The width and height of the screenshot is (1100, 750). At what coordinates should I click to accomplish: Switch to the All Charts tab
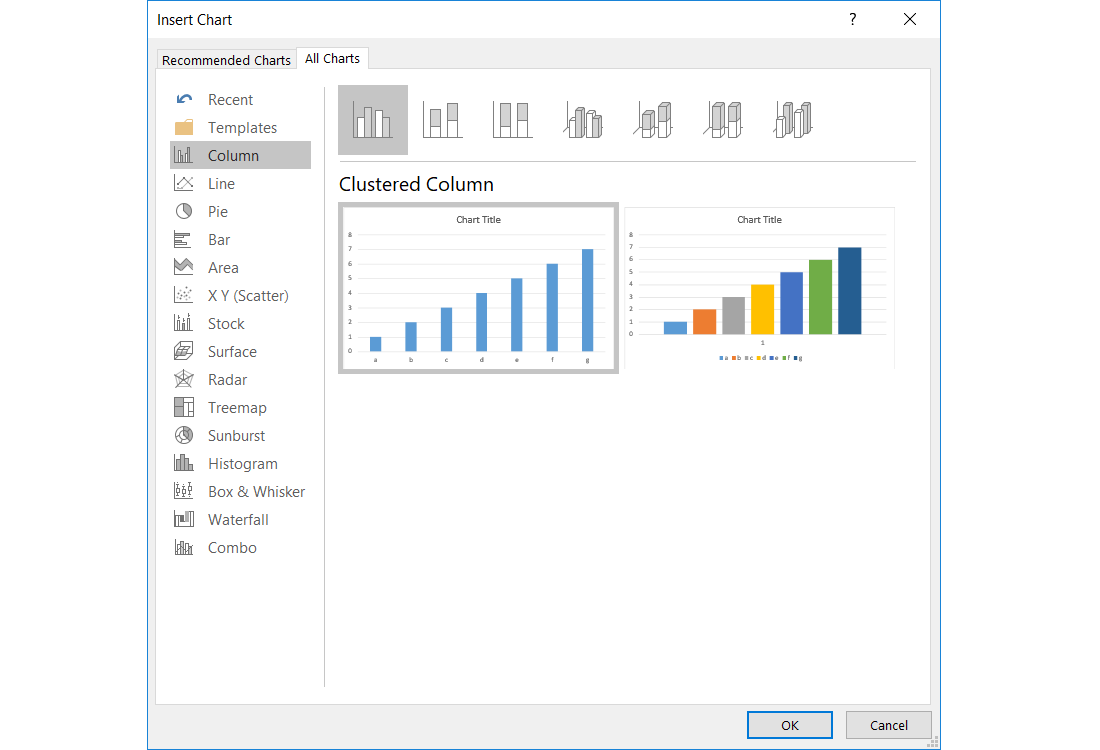point(332,58)
